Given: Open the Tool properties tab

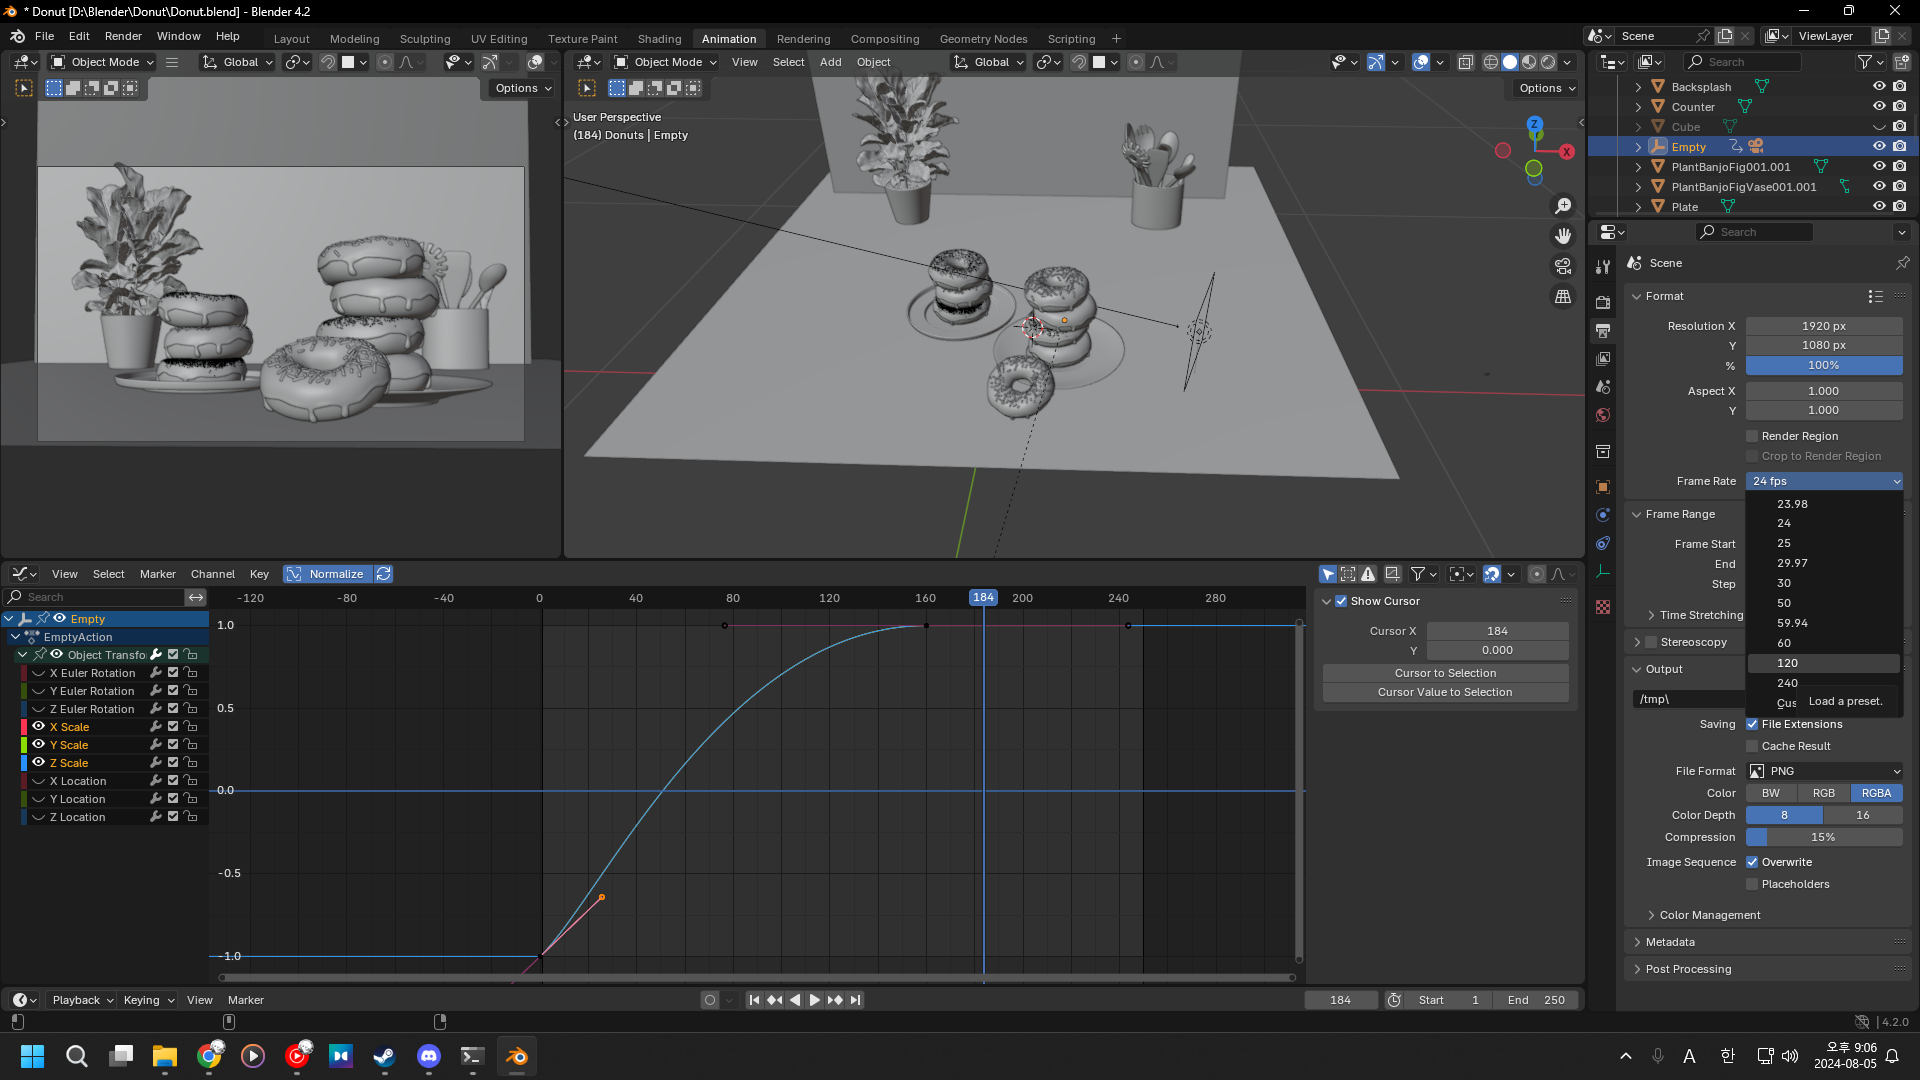Looking at the screenshot, I should click(x=1603, y=267).
